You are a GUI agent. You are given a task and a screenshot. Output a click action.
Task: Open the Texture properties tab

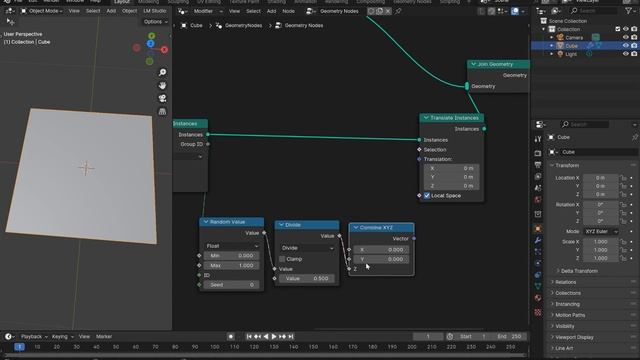click(x=538, y=313)
